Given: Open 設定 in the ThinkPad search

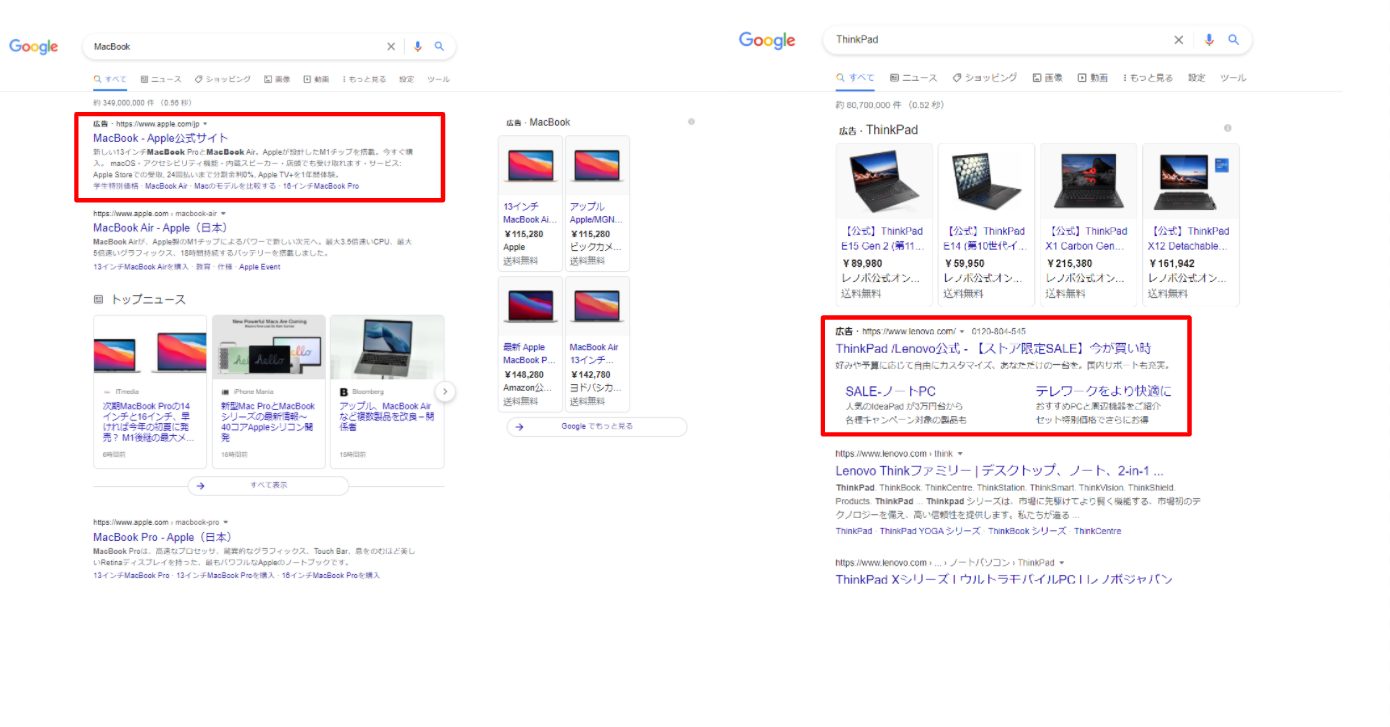Looking at the screenshot, I should (x=1197, y=78).
